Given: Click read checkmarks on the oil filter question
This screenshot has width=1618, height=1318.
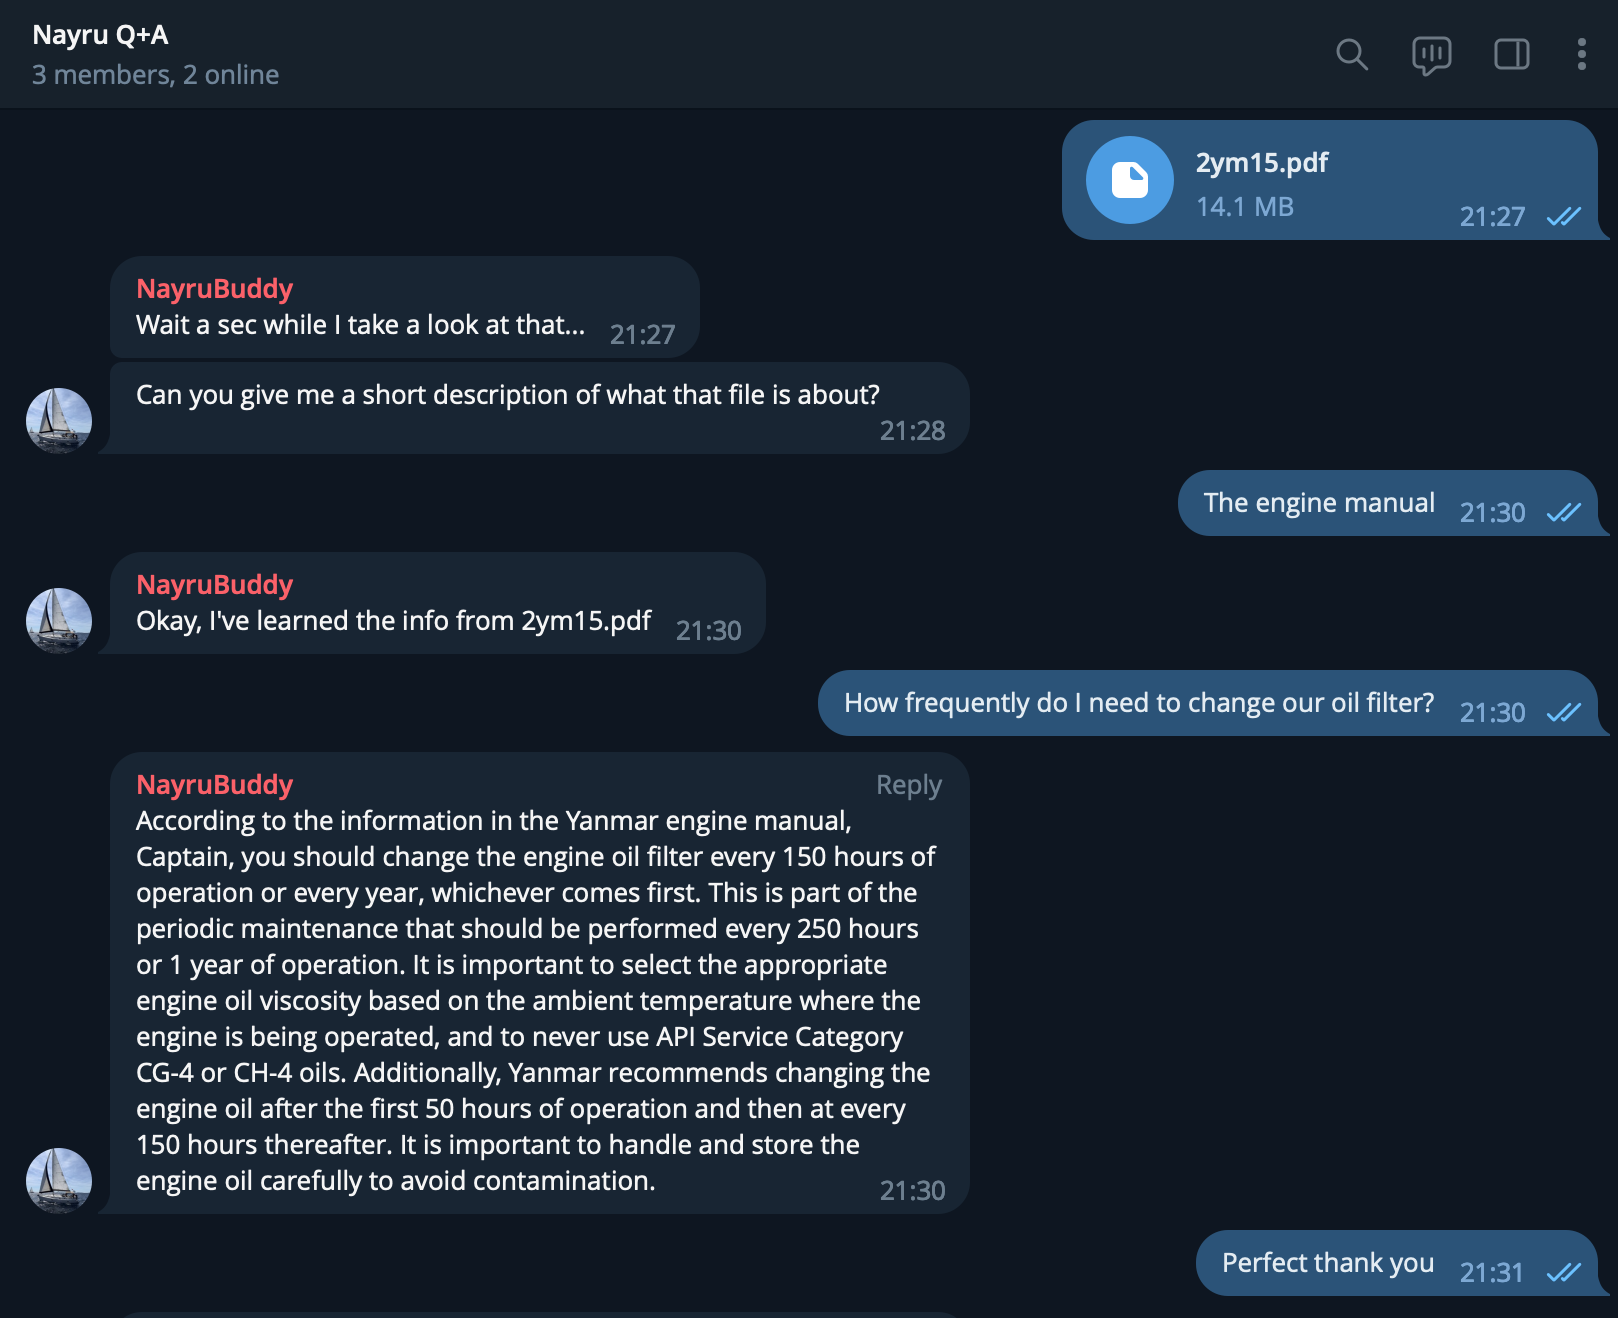Looking at the screenshot, I should pos(1563,713).
